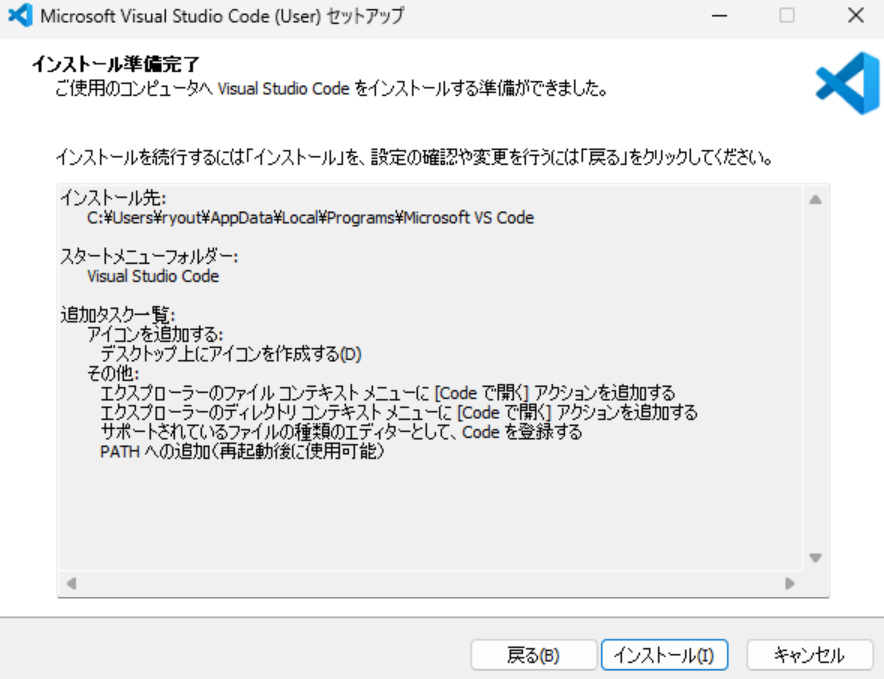Go back with the 戻る(B) button
The height and width of the screenshot is (679, 884).
click(x=534, y=656)
